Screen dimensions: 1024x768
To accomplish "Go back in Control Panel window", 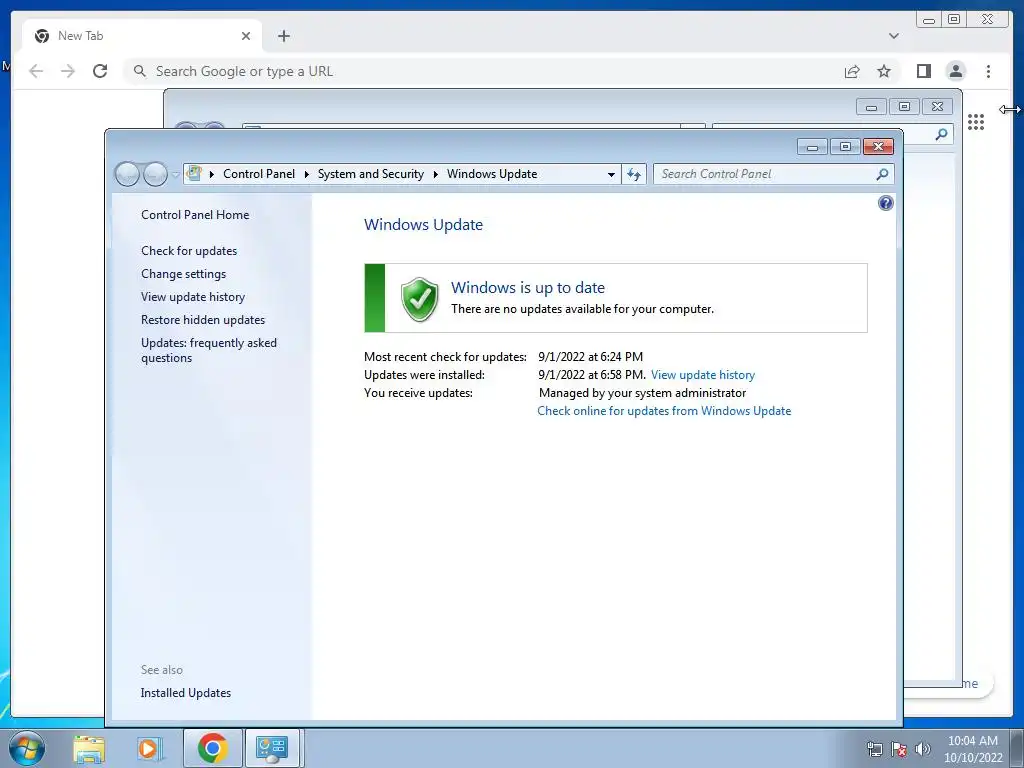I will [x=127, y=174].
